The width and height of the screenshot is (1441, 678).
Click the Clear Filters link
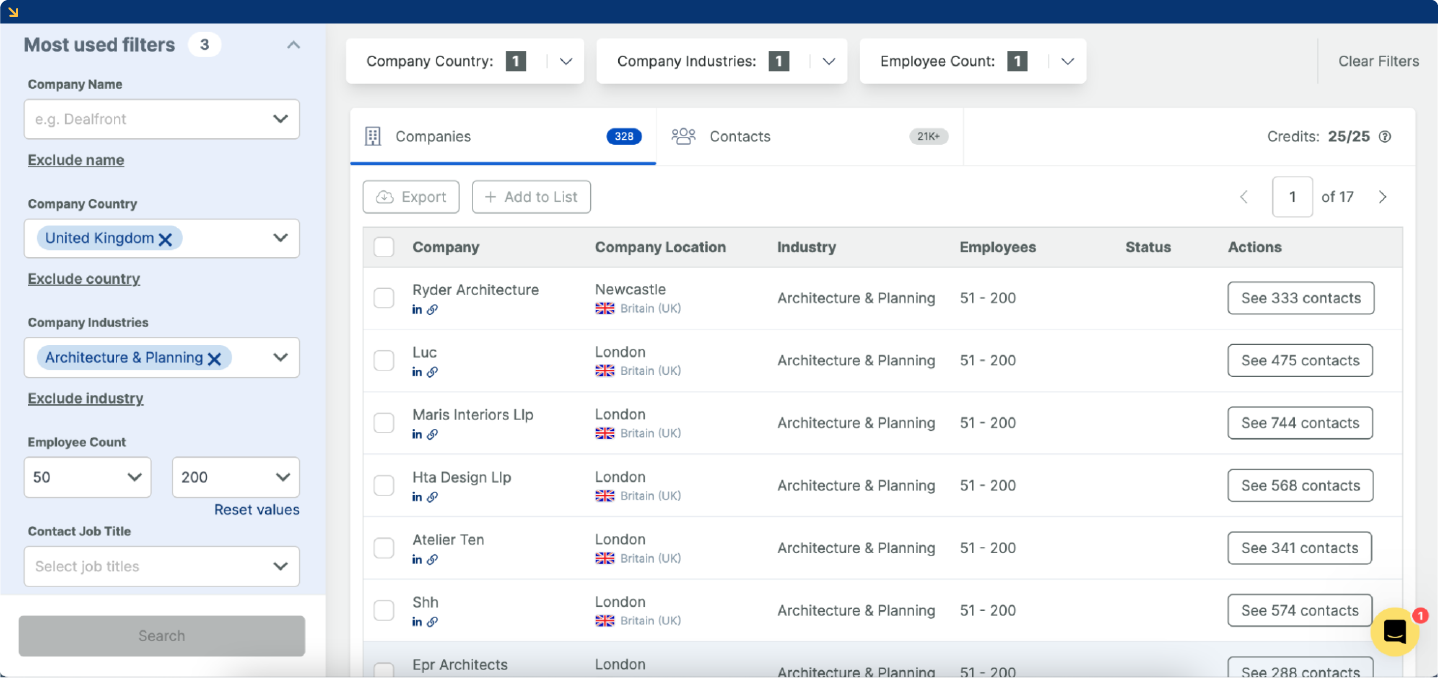tap(1378, 61)
